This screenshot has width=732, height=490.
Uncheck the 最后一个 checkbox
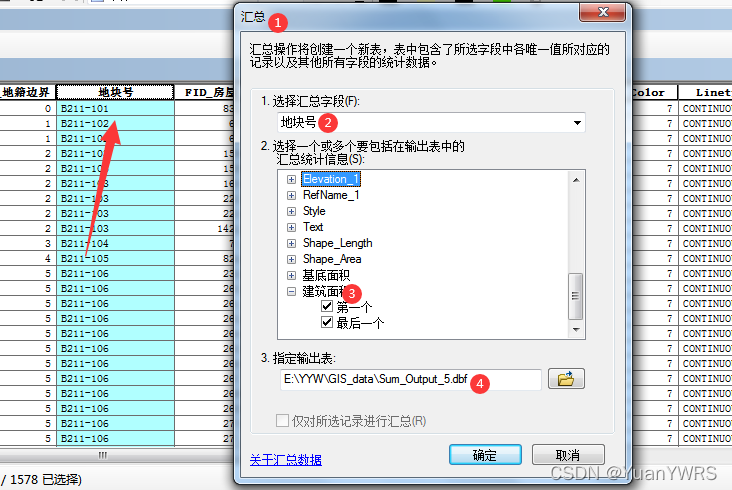(327, 322)
